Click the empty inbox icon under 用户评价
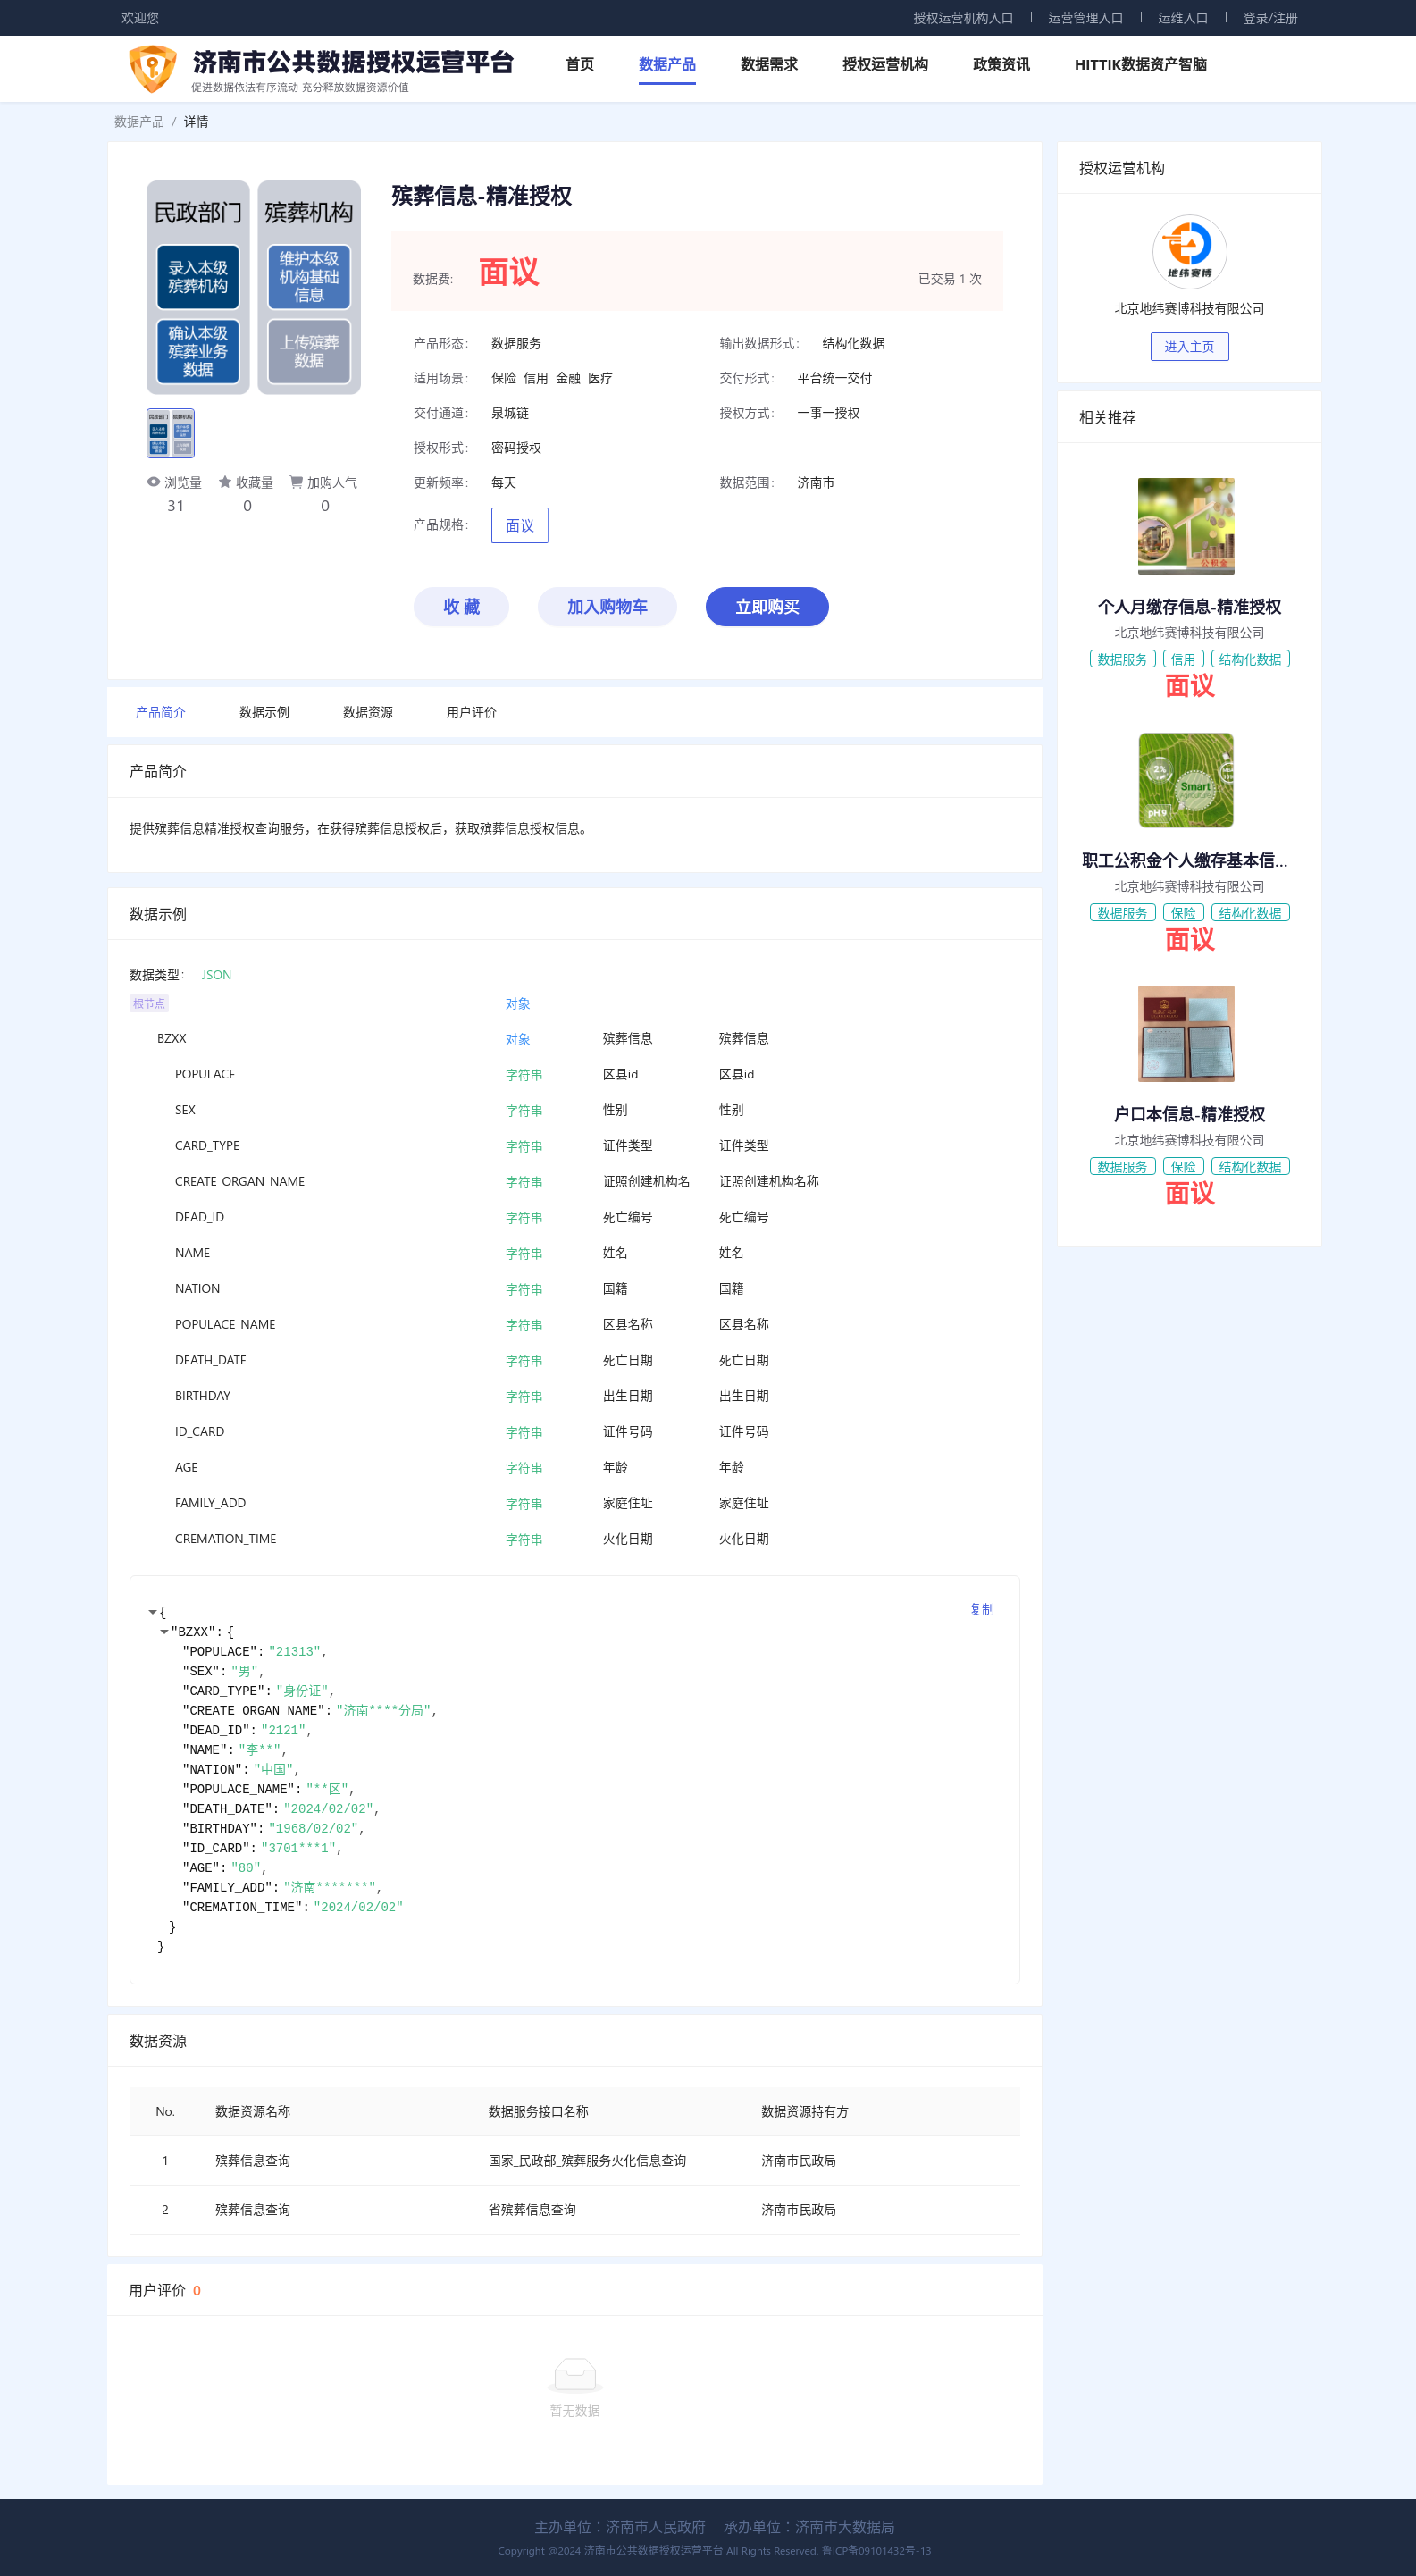 point(574,2374)
